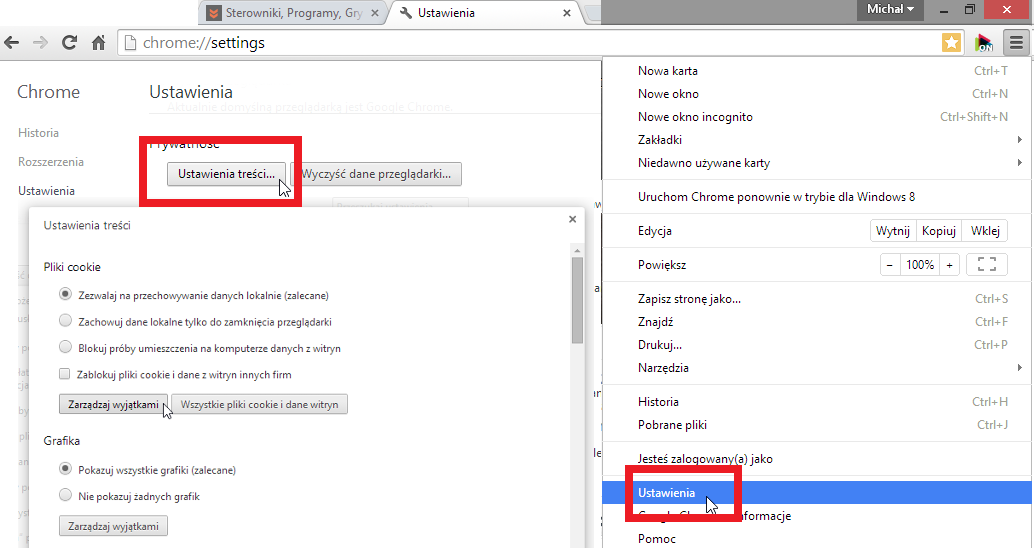The image size is (1034, 548).
Task: Select Blokuj próby umieszczenia danych z witryn
Action: click(x=65, y=347)
